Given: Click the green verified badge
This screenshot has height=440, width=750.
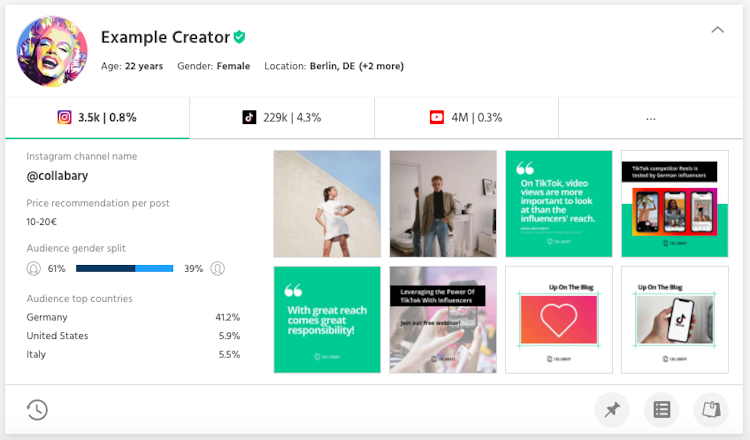Looking at the screenshot, I should point(239,37).
